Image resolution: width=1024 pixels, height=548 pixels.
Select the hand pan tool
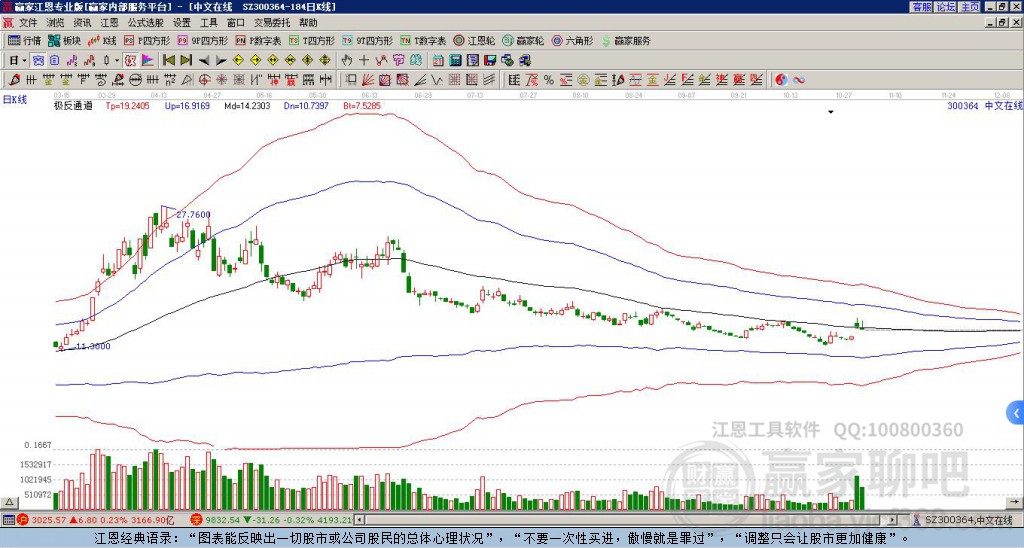tap(347, 61)
